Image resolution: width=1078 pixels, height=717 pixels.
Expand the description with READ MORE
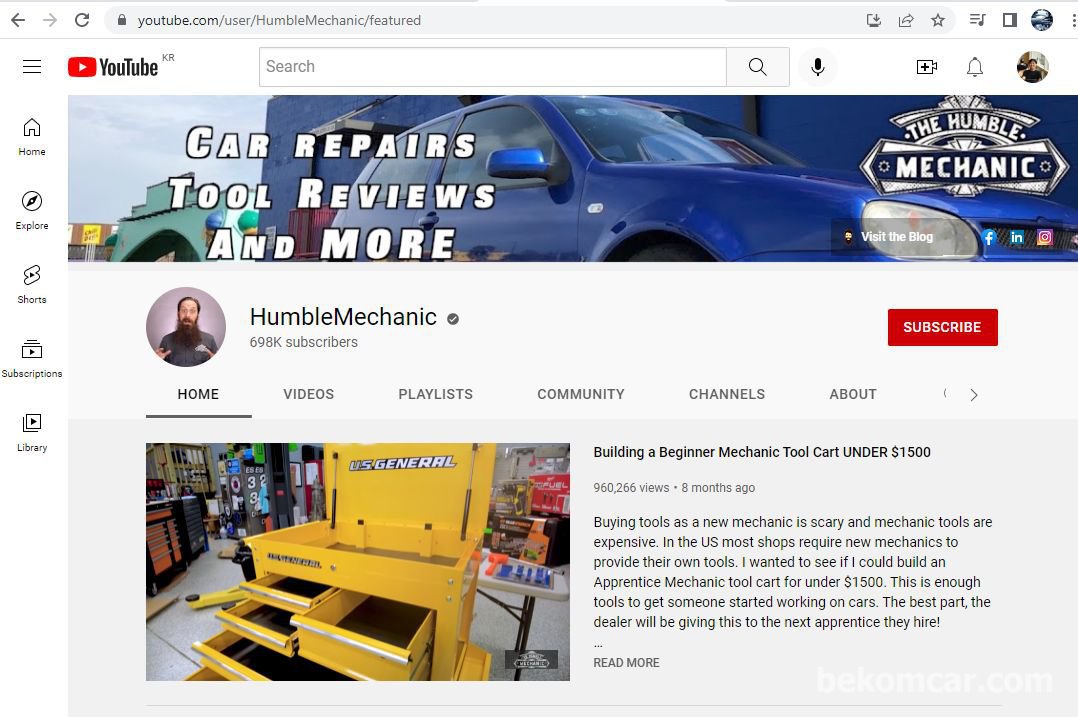626,663
